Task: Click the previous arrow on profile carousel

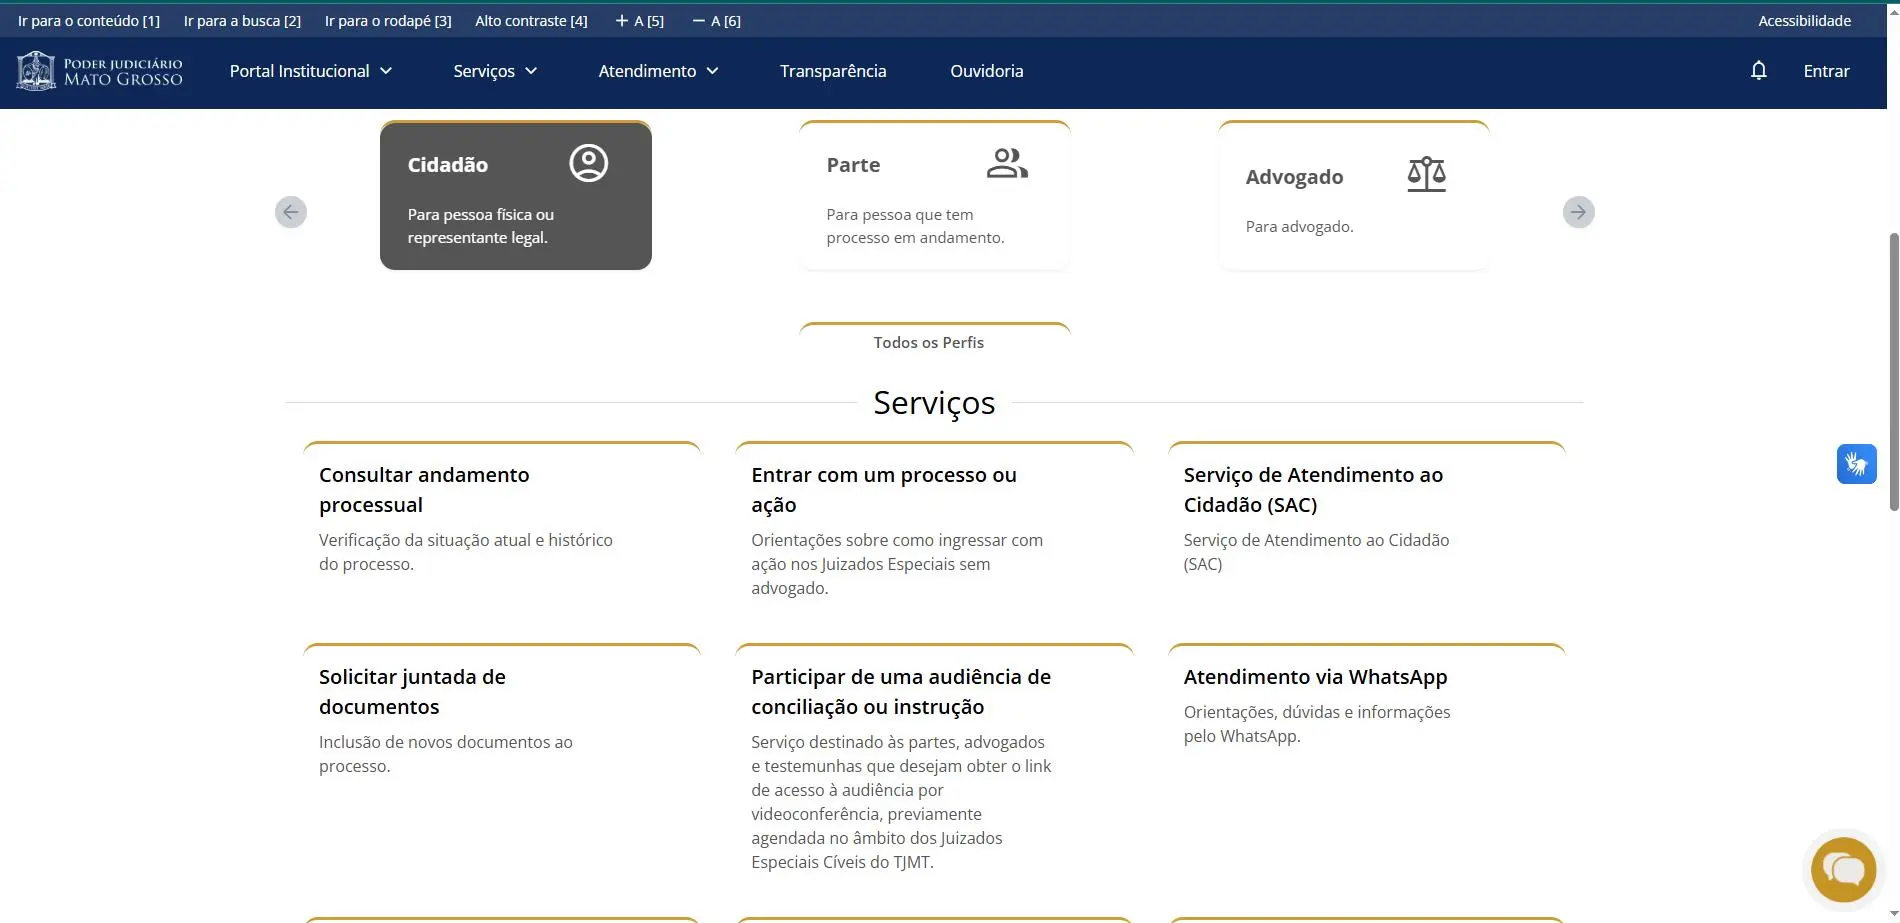Action: click(x=291, y=212)
